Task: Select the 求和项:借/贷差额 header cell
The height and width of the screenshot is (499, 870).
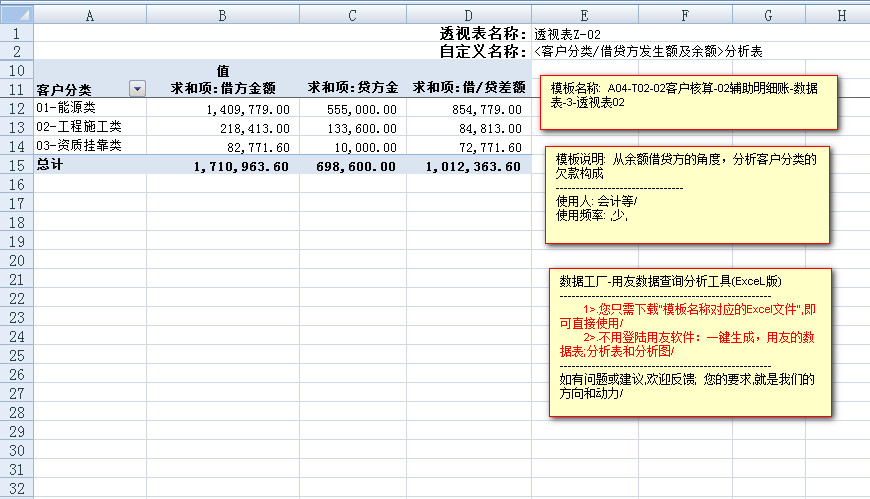Action: pyautogui.click(x=469, y=89)
